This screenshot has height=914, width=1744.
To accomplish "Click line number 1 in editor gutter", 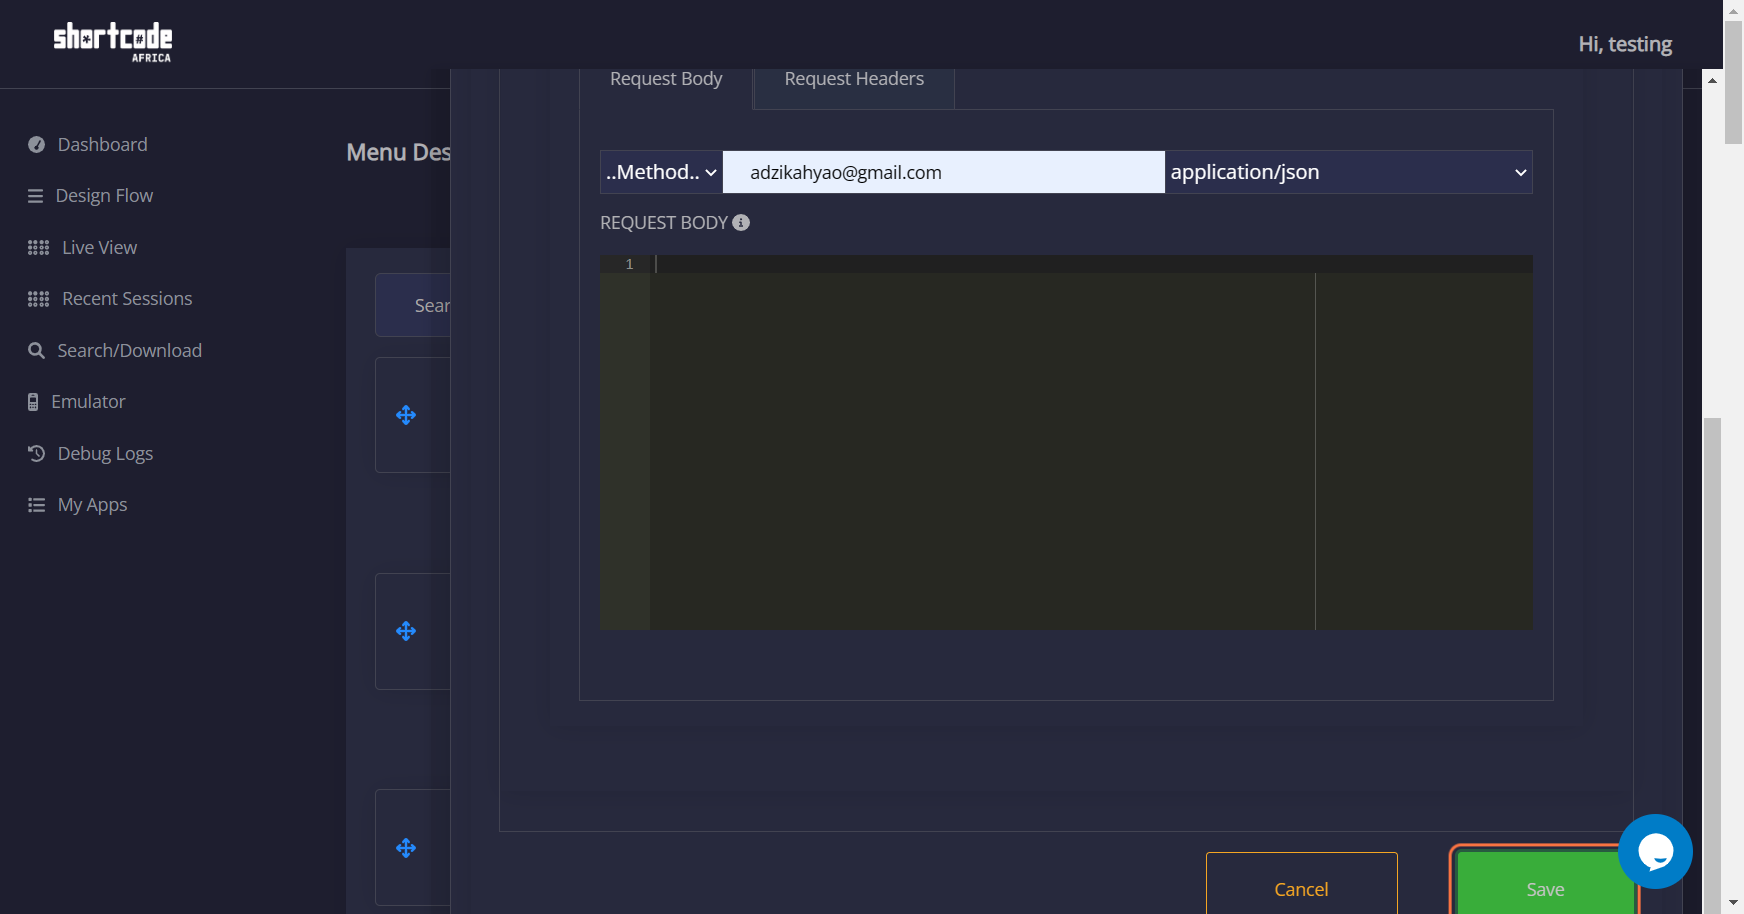I will tap(629, 264).
